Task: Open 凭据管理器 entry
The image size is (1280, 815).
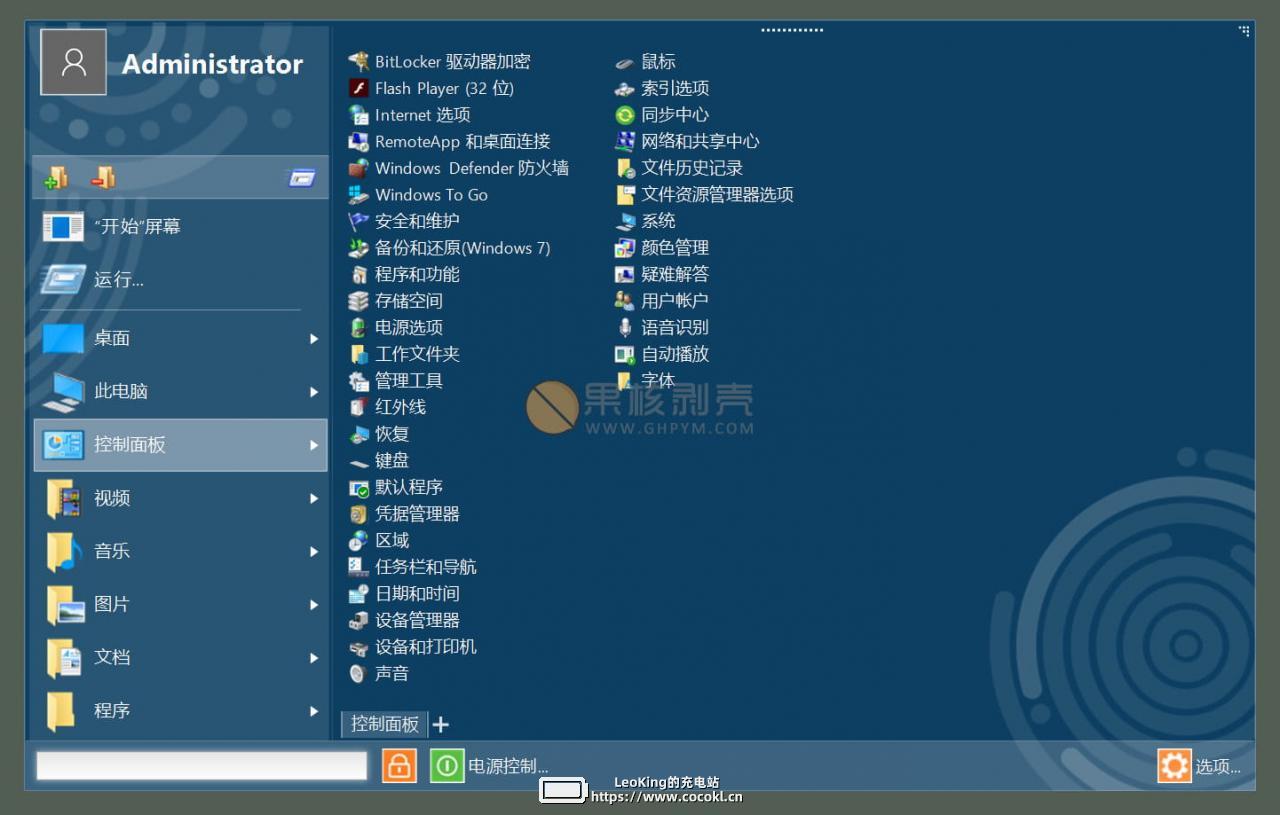Action: coord(403,514)
